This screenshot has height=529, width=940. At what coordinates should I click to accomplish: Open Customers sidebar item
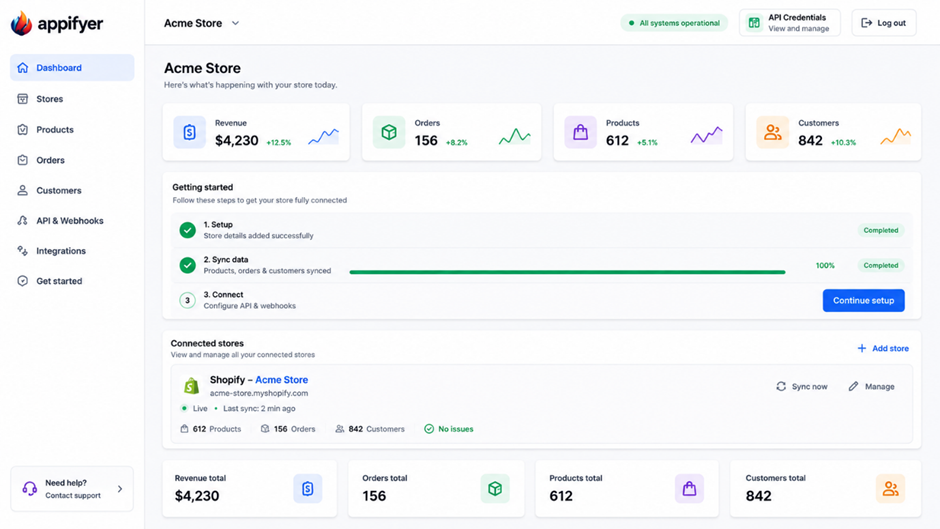pos(72,190)
